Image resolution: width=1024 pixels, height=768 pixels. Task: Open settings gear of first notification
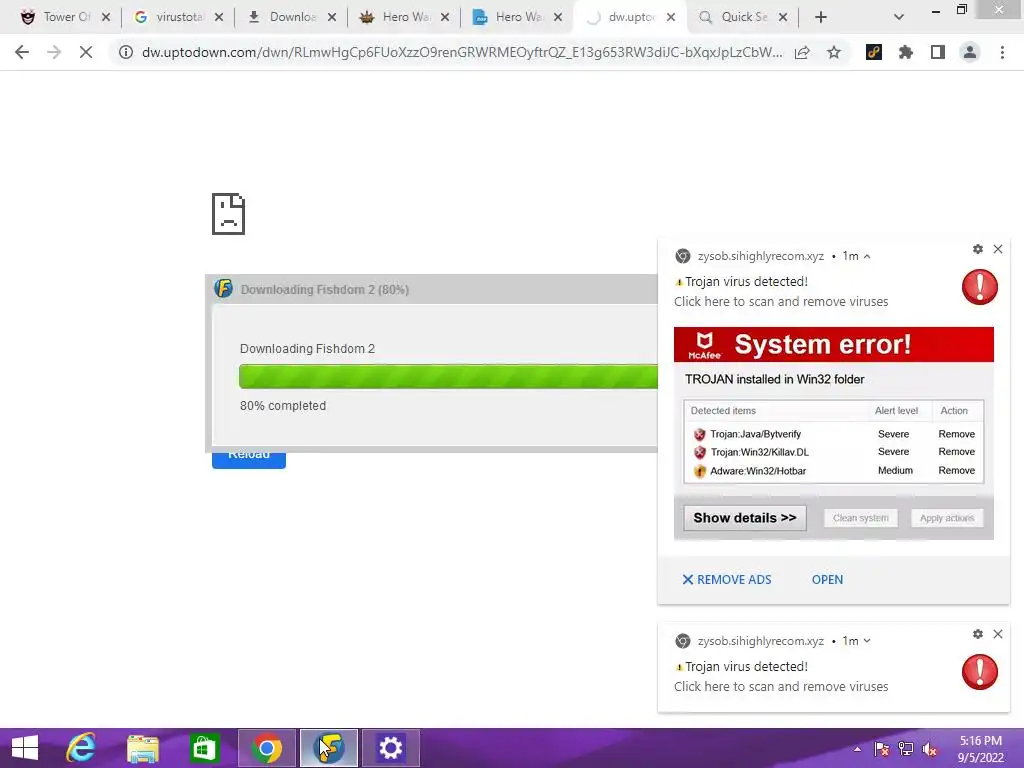(978, 249)
